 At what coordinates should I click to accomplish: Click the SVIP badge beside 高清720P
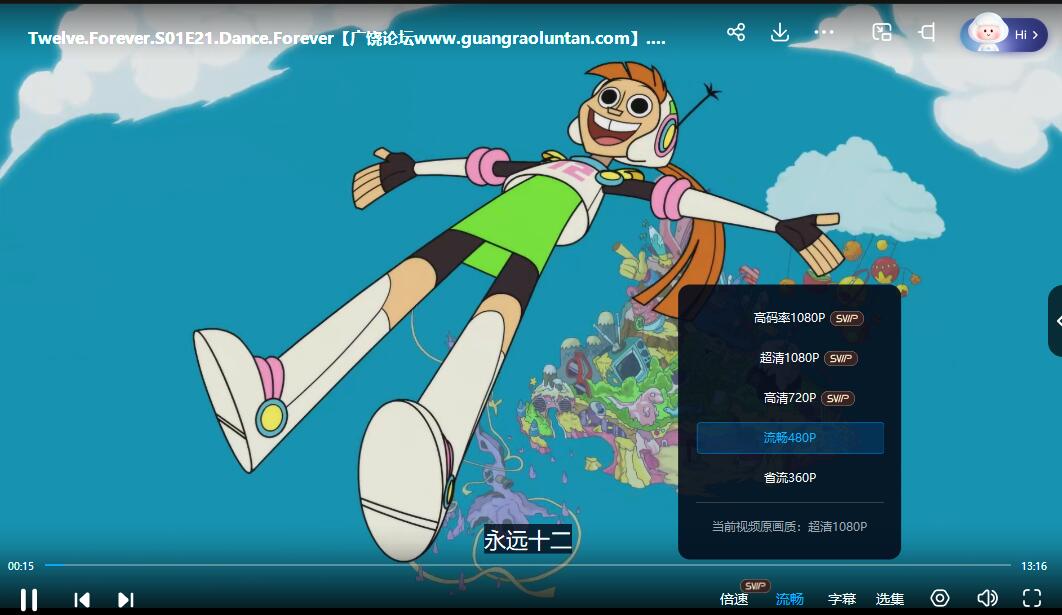(837, 398)
